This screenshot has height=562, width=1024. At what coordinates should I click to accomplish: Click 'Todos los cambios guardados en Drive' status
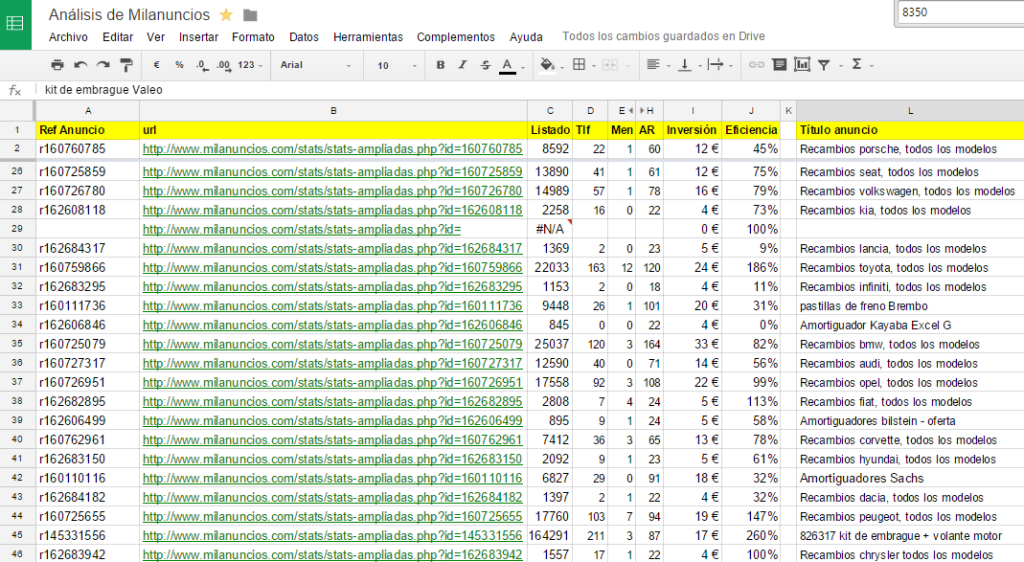coord(664,37)
